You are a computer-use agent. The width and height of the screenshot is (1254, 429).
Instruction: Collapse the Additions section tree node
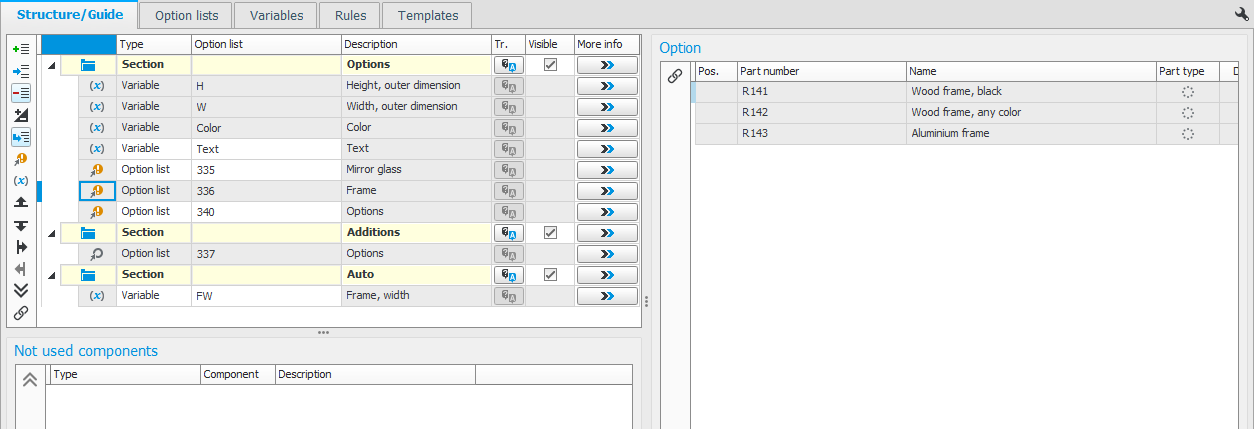52,233
